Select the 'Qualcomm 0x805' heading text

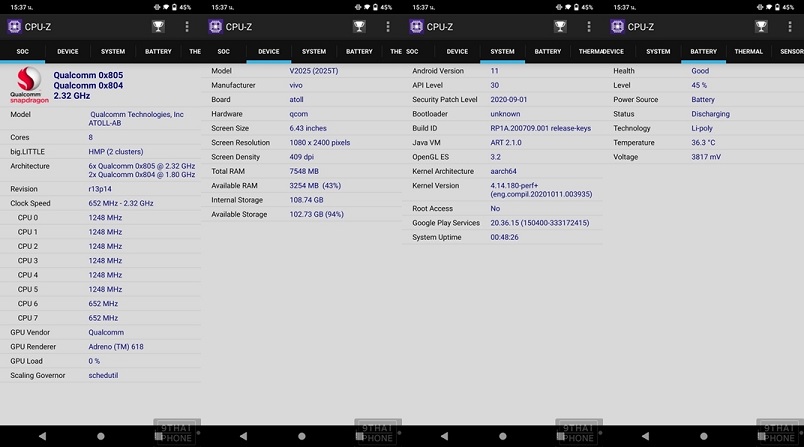(88, 75)
